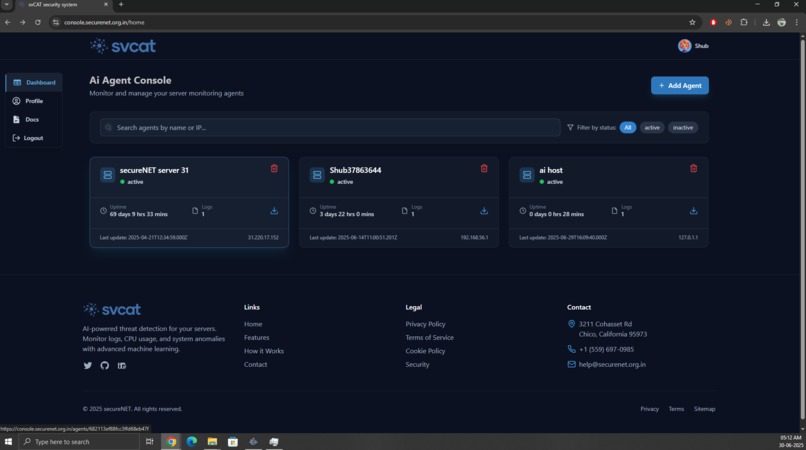Open a new browser tab
The width and height of the screenshot is (806, 450).
(x=121, y=4)
